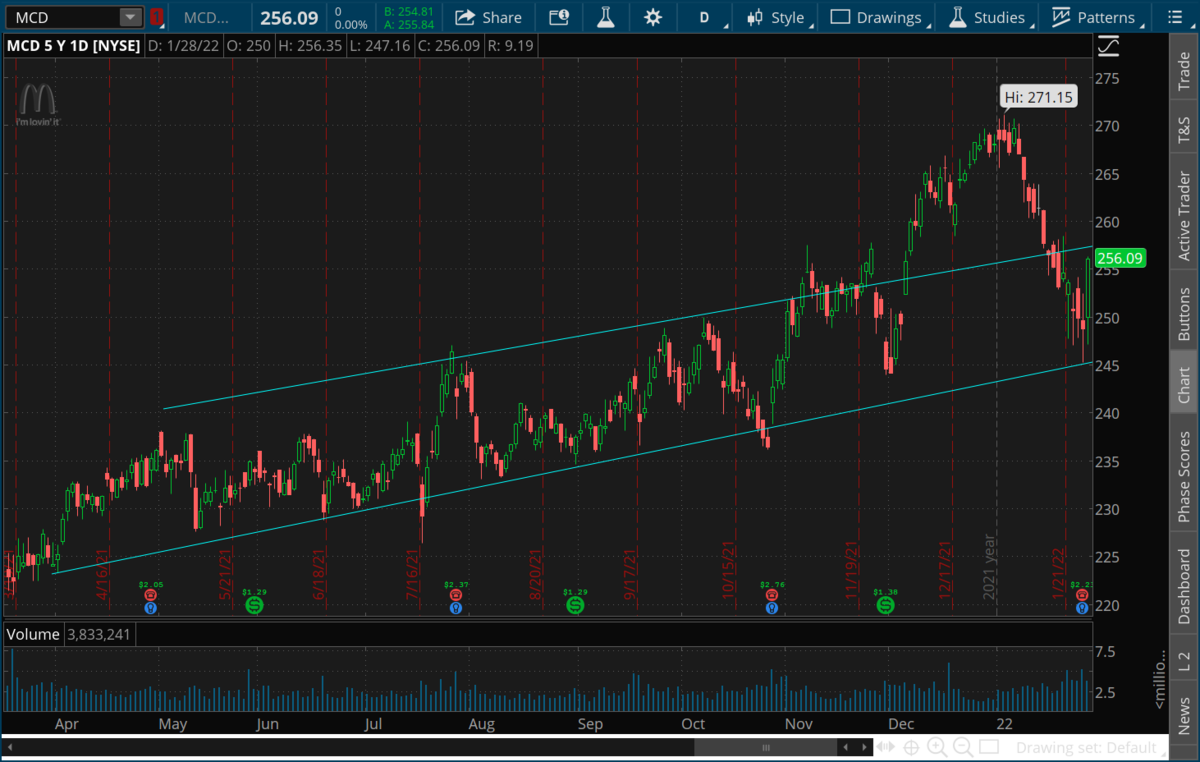1200x762 pixels.
Task: Click the MCD... company description button
Action: tap(206, 17)
